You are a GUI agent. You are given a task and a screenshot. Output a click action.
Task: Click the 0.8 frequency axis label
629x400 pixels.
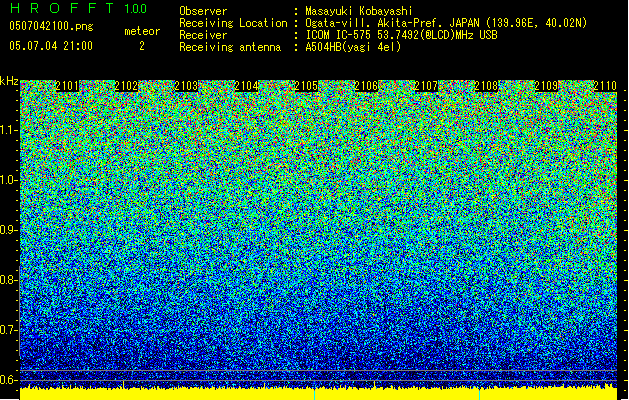coord(8,280)
